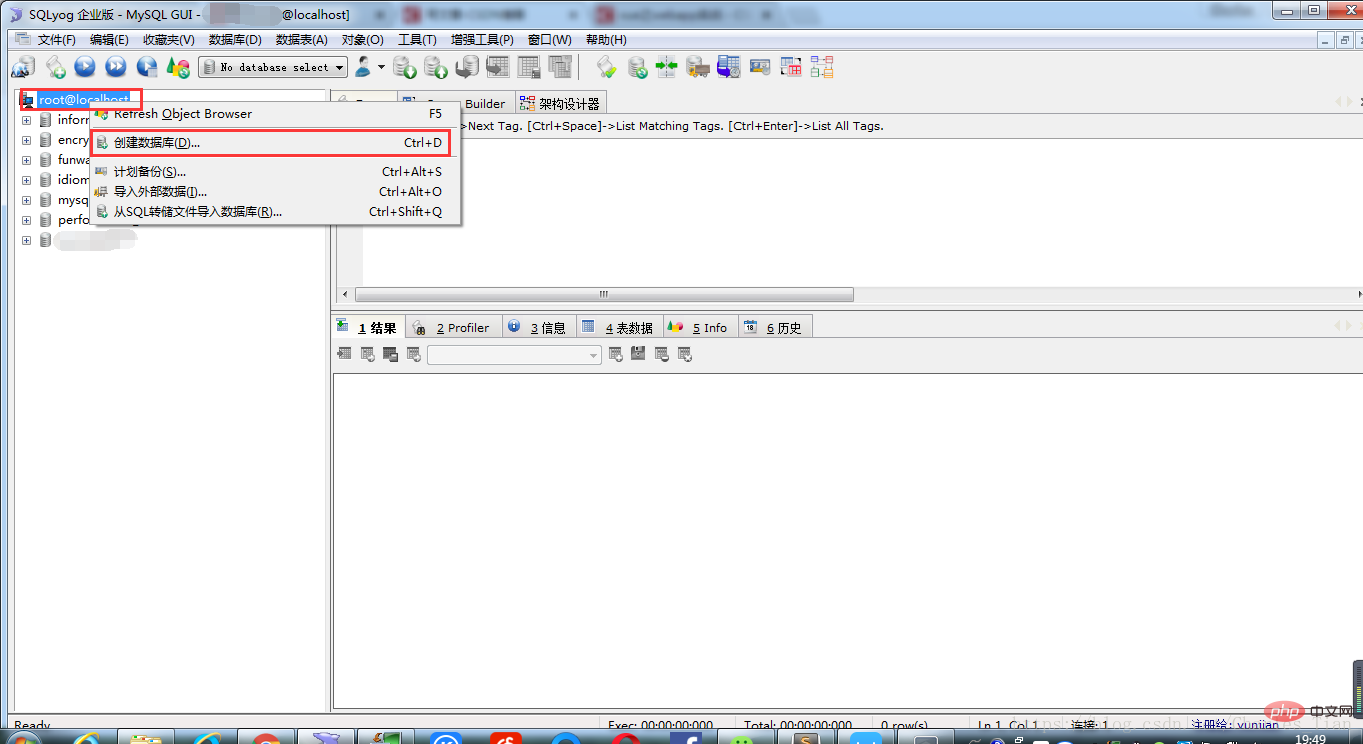Image resolution: width=1363 pixels, height=744 pixels.
Task: Select 从SQL转储文件导入数据库(R)... entry
Action: coord(275,212)
